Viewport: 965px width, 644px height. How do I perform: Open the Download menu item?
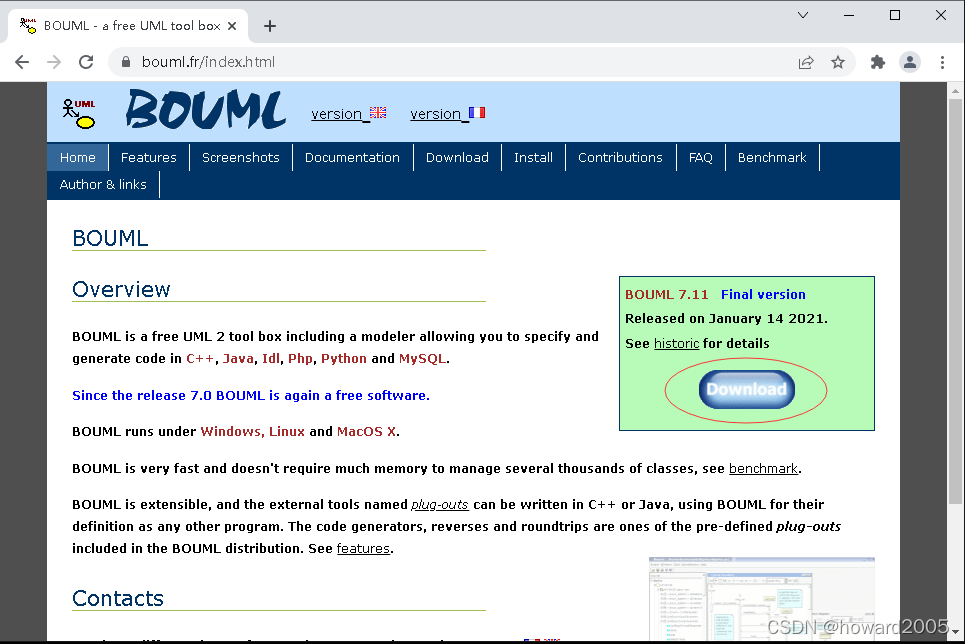(x=457, y=158)
